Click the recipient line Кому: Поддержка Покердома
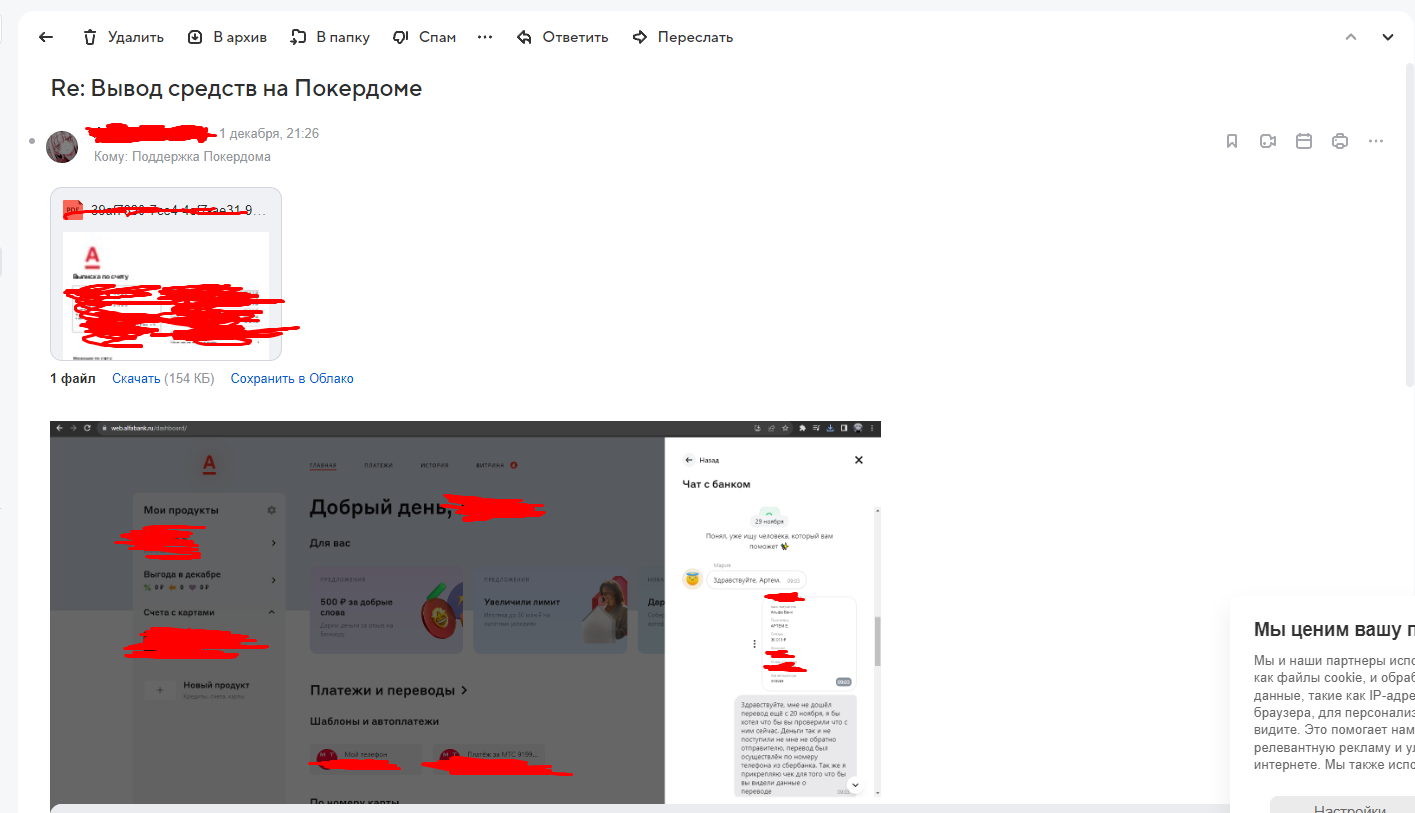Viewport: 1415px width, 813px height. (182, 157)
